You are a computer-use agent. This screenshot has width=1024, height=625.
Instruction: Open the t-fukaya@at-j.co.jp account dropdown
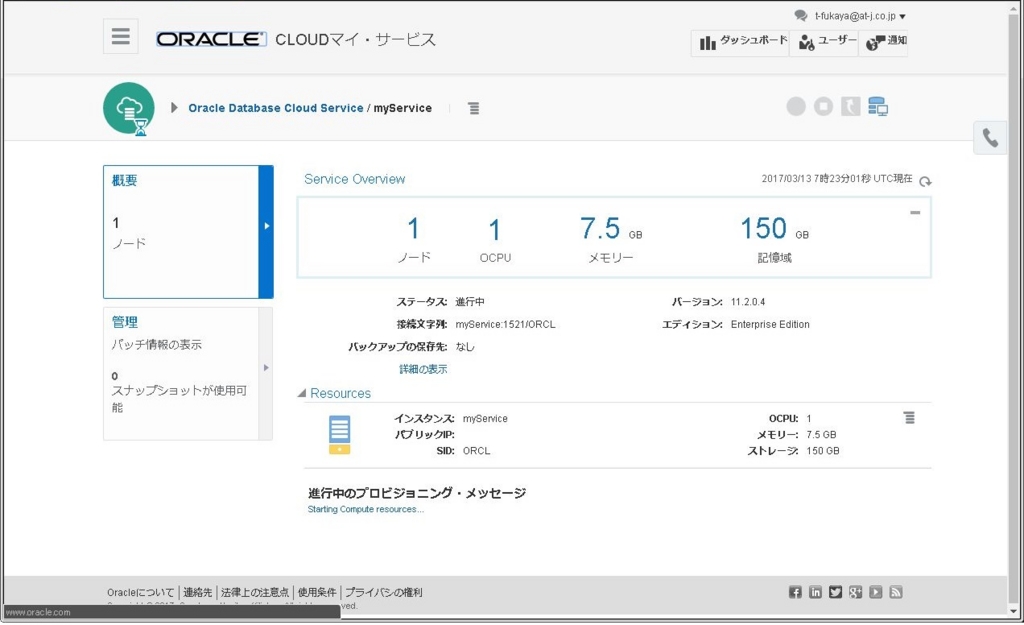click(x=859, y=16)
